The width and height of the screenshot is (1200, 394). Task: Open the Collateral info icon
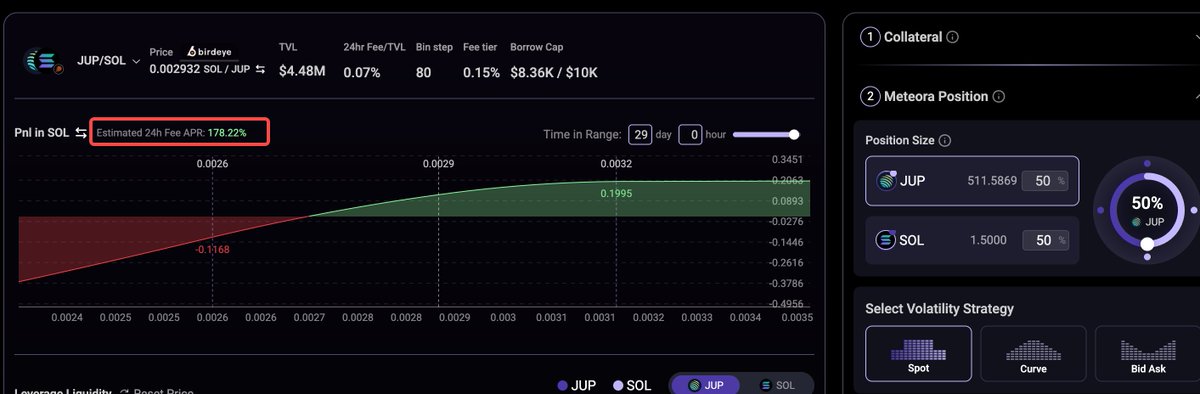952,37
